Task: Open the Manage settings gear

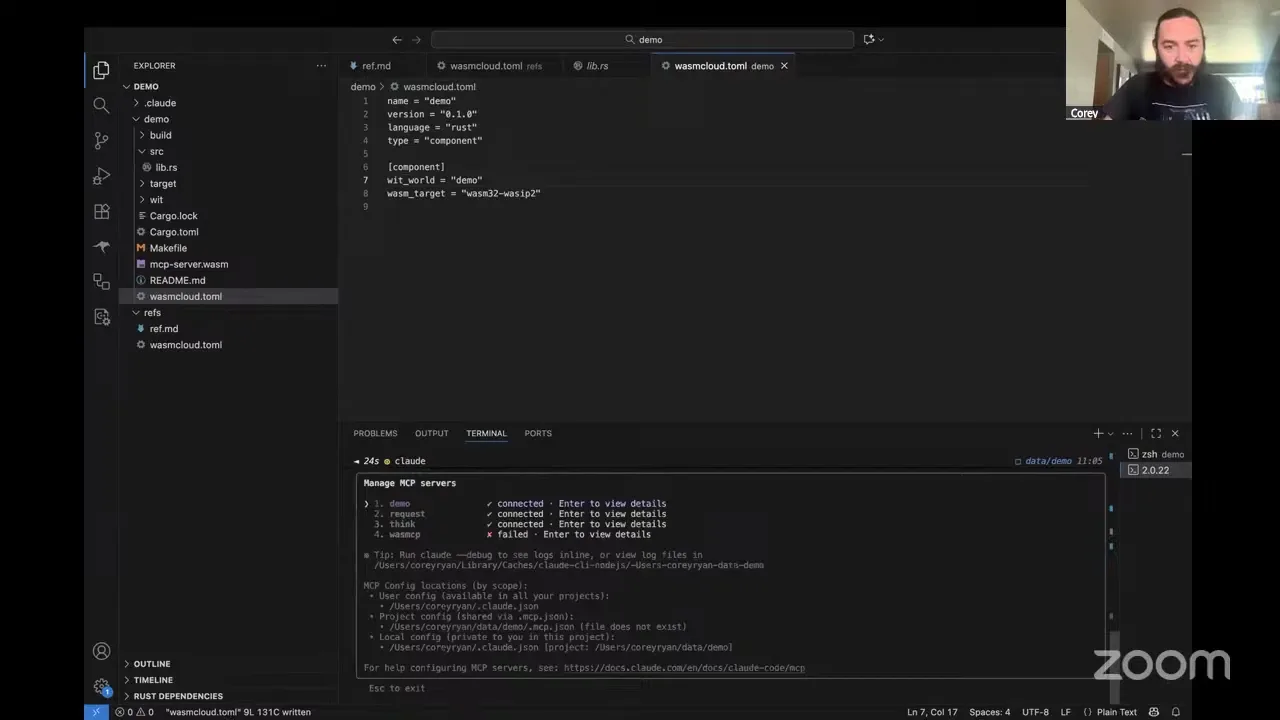Action: pyautogui.click(x=101, y=687)
